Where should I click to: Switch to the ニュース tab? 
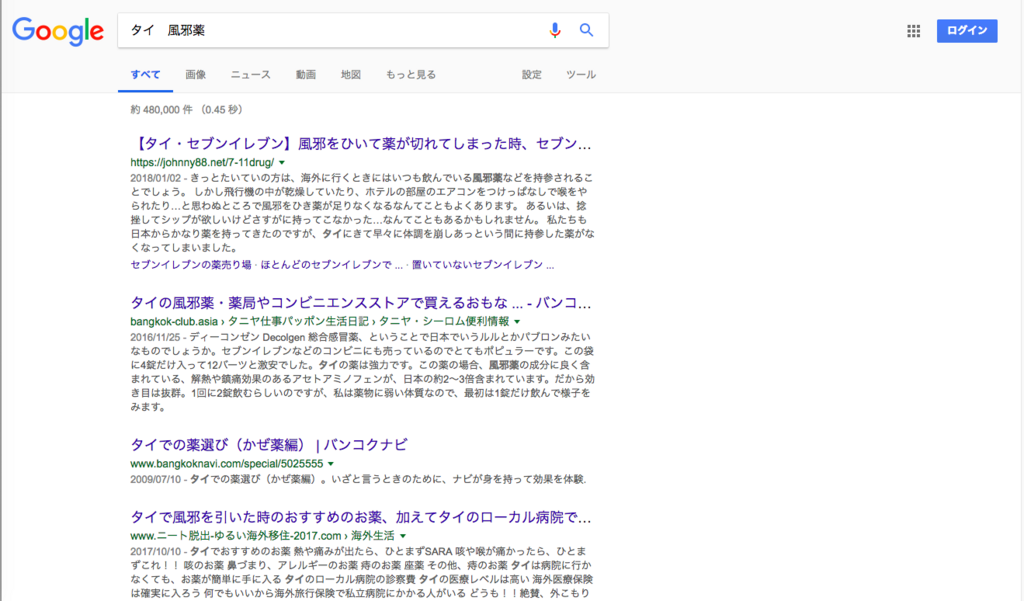click(x=250, y=74)
